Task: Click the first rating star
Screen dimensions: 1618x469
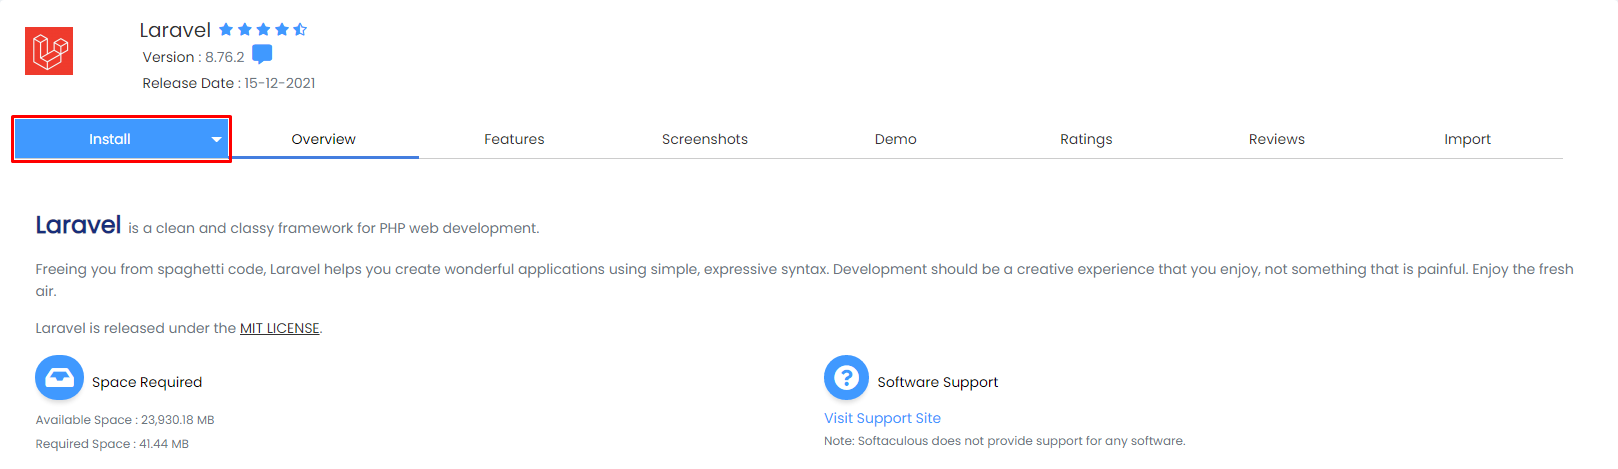Action: point(226,30)
